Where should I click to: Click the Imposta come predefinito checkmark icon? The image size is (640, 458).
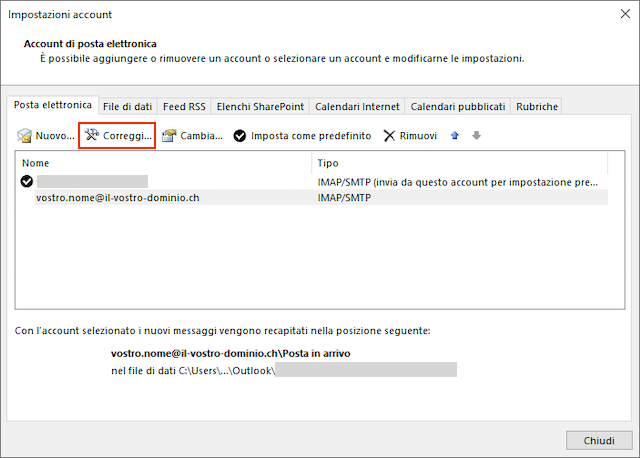[240, 136]
